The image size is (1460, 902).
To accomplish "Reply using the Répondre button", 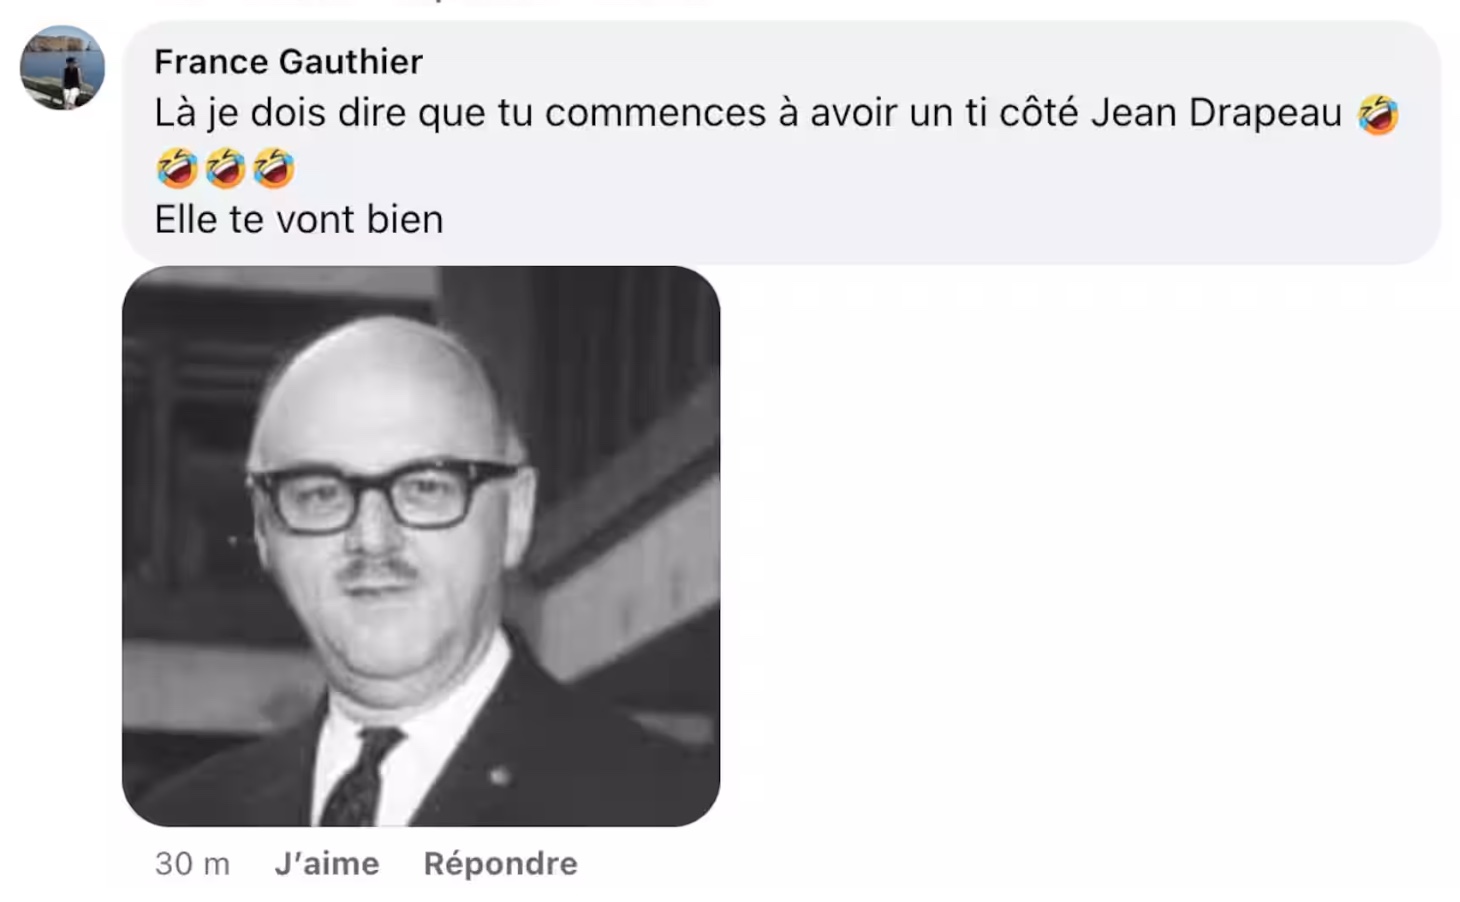I will [500, 863].
